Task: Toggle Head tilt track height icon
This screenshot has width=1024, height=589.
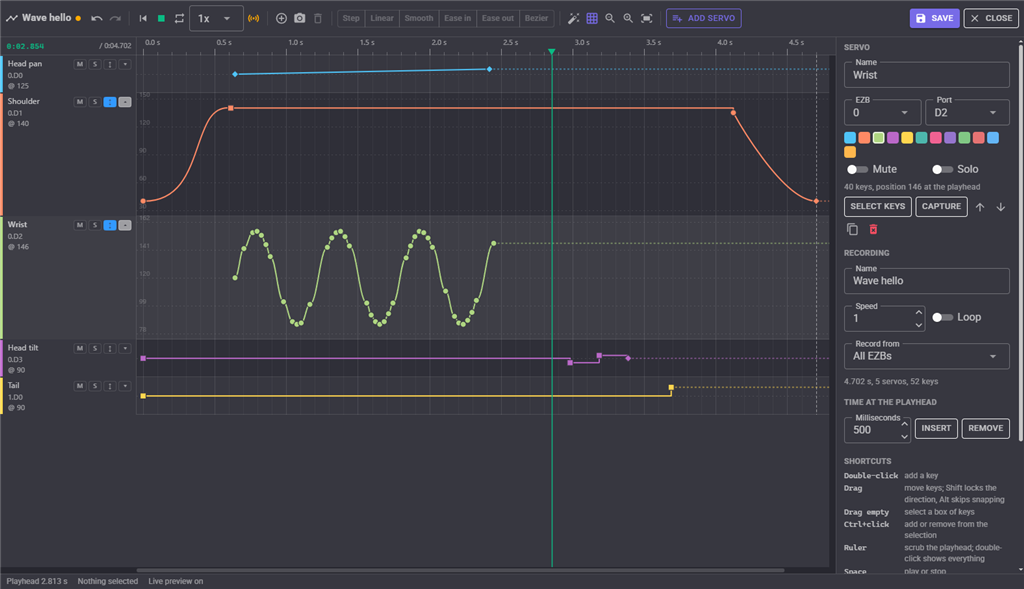Action: (x=110, y=349)
